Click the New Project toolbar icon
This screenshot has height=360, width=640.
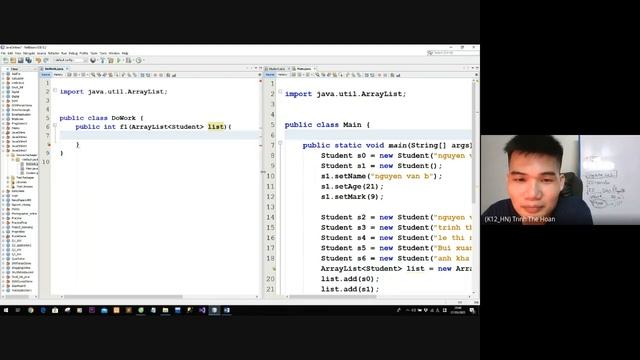(x=13, y=60)
